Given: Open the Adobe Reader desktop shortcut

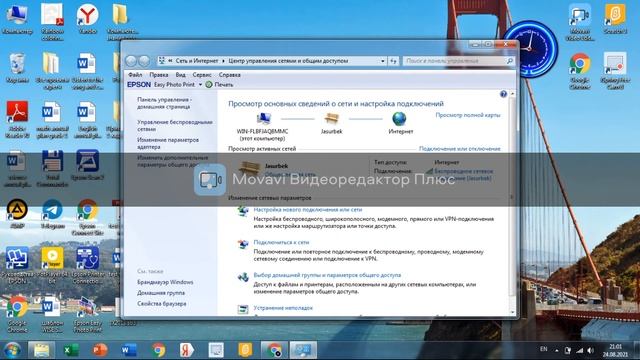Looking at the screenshot, I should pyautogui.click(x=17, y=119).
